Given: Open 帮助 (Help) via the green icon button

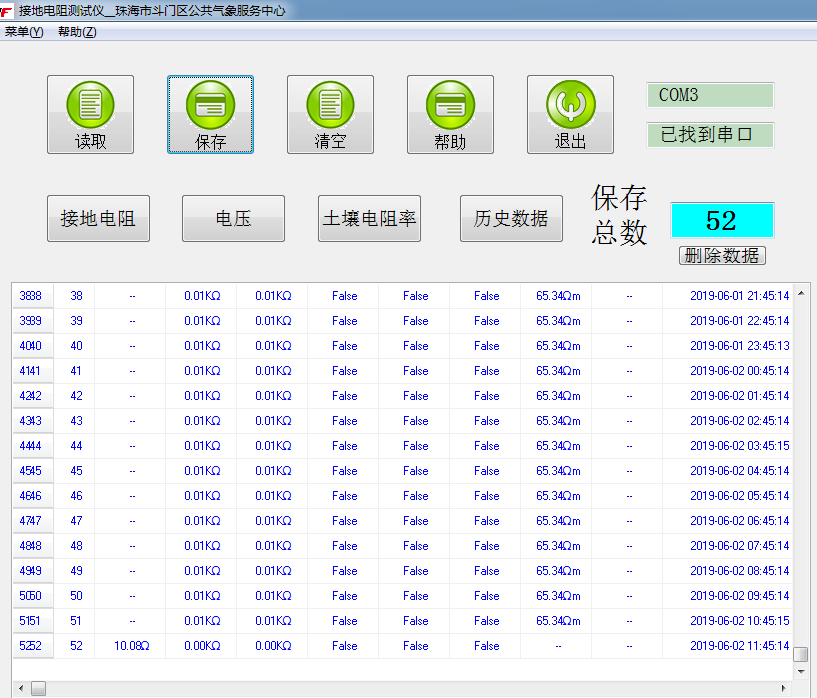Looking at the screenshot, I should 450,114.
